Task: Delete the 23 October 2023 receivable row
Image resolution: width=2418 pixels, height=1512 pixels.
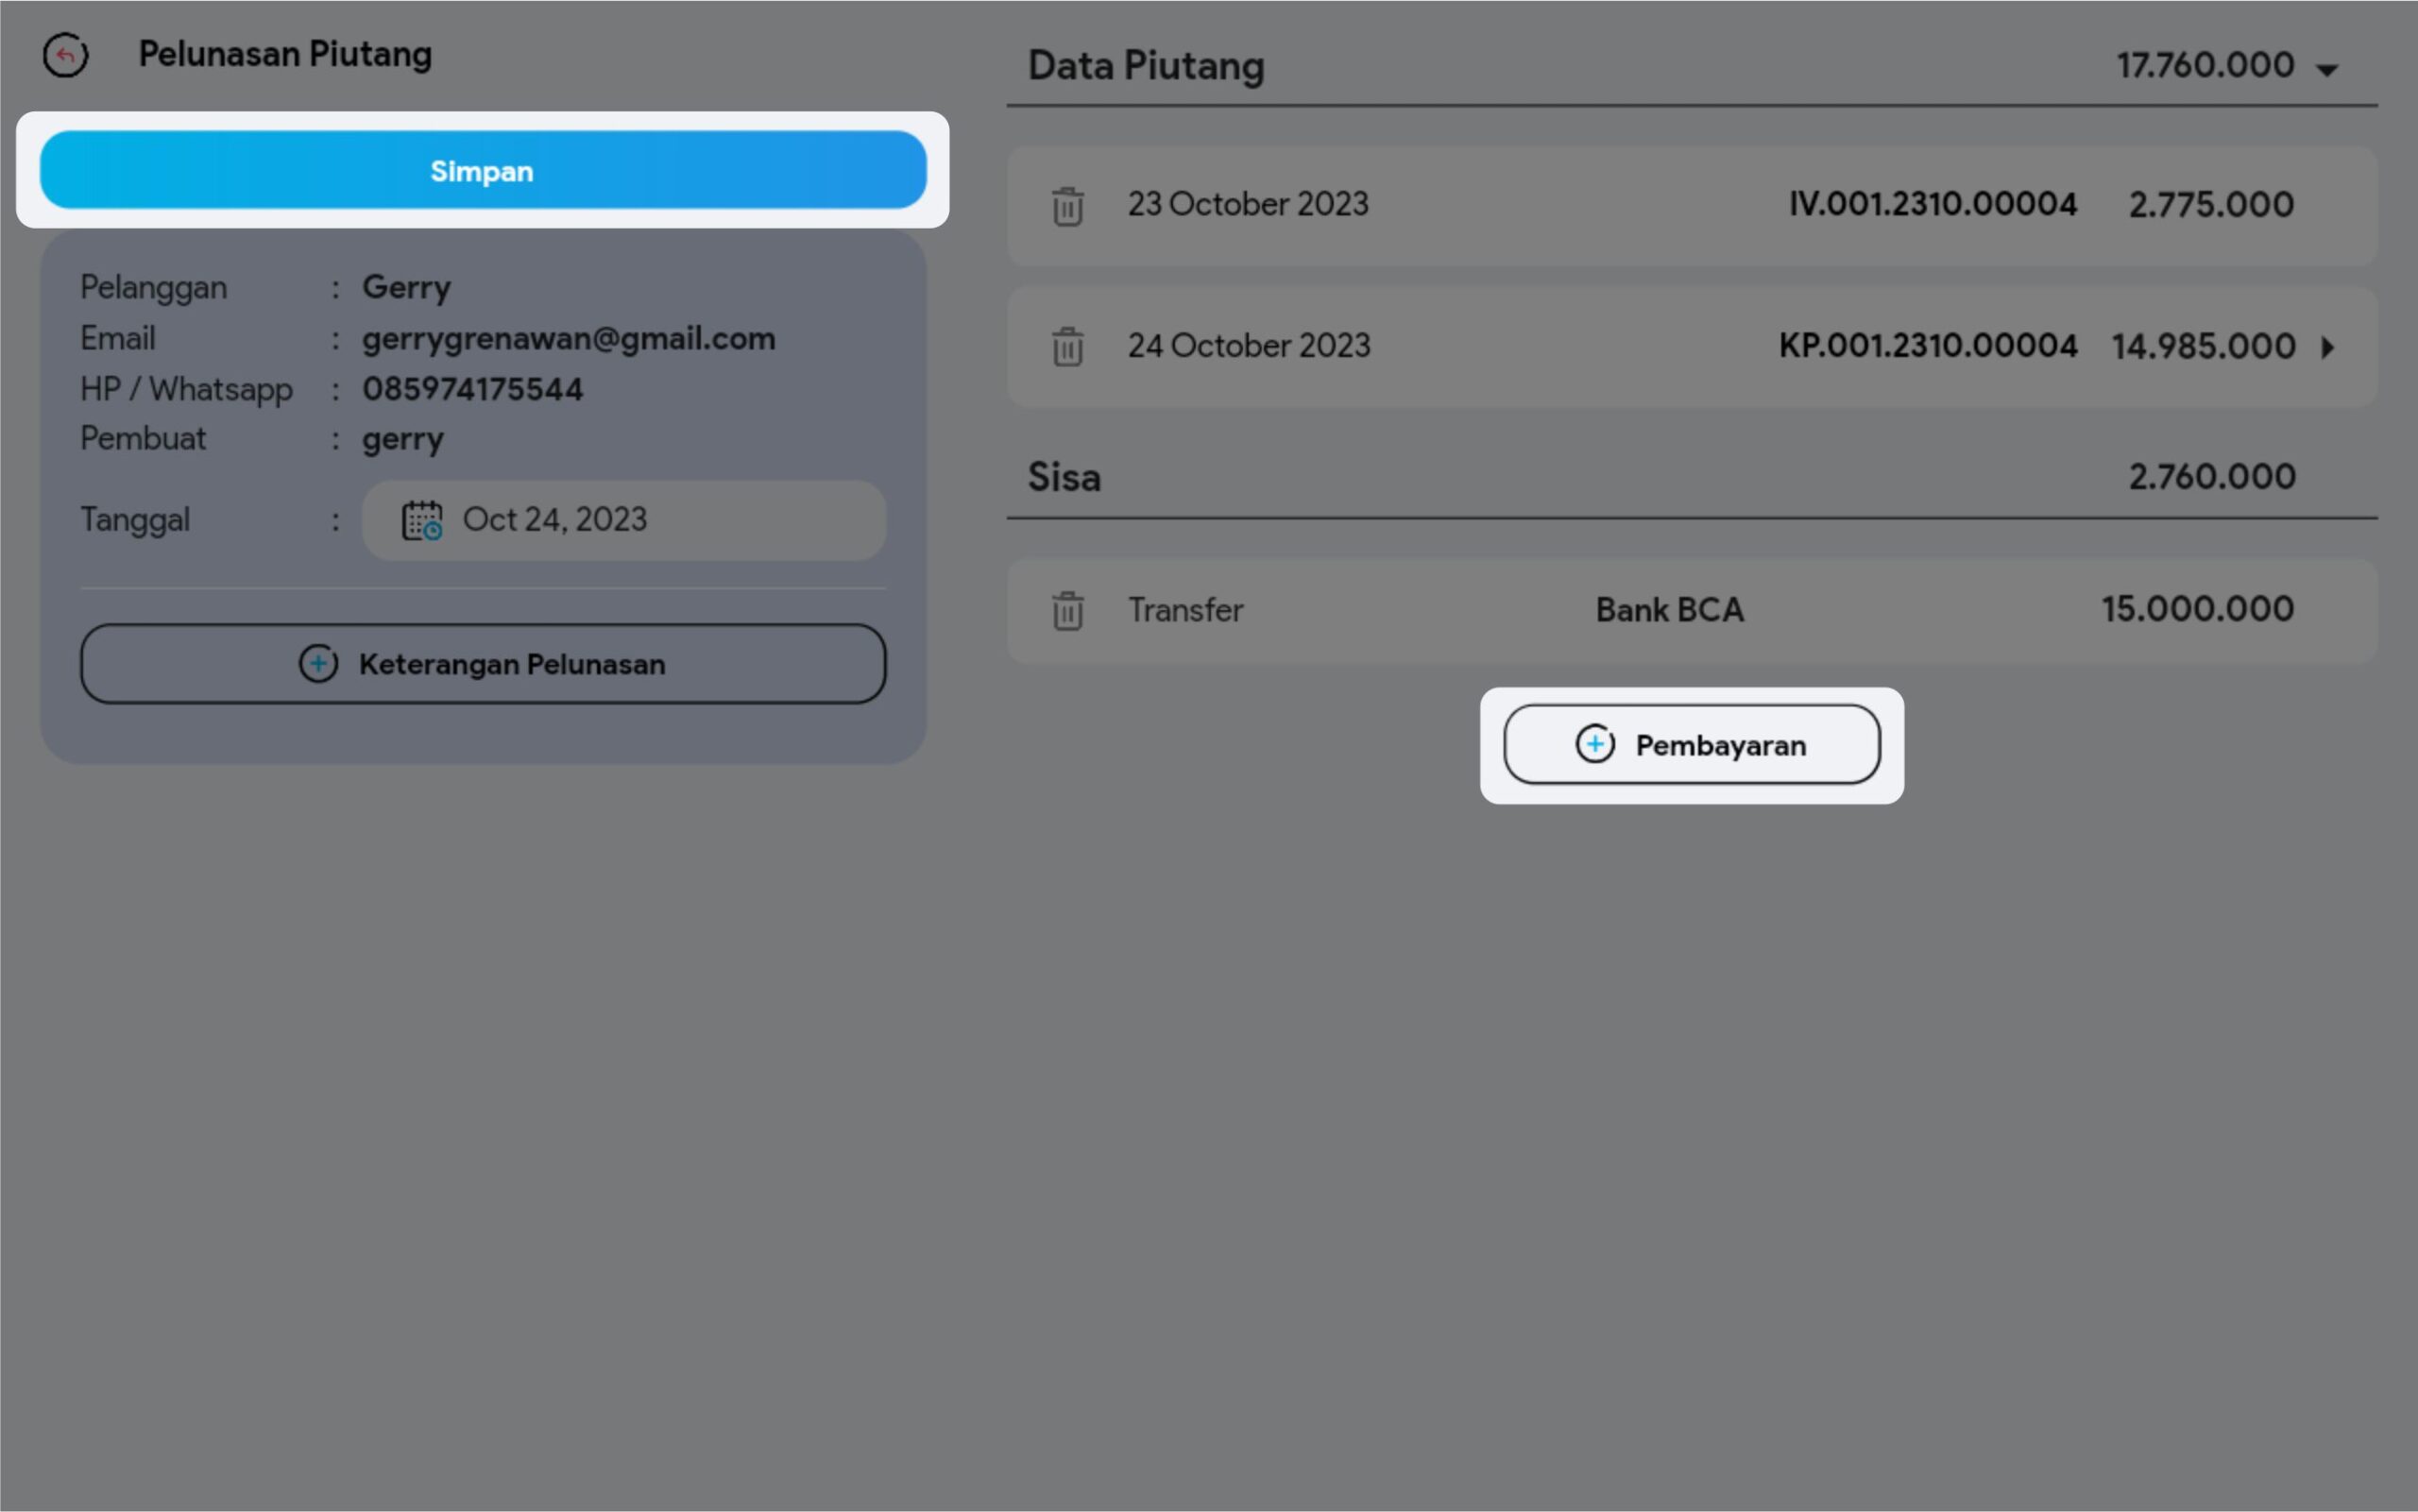Action: [x=1067, y=206]
